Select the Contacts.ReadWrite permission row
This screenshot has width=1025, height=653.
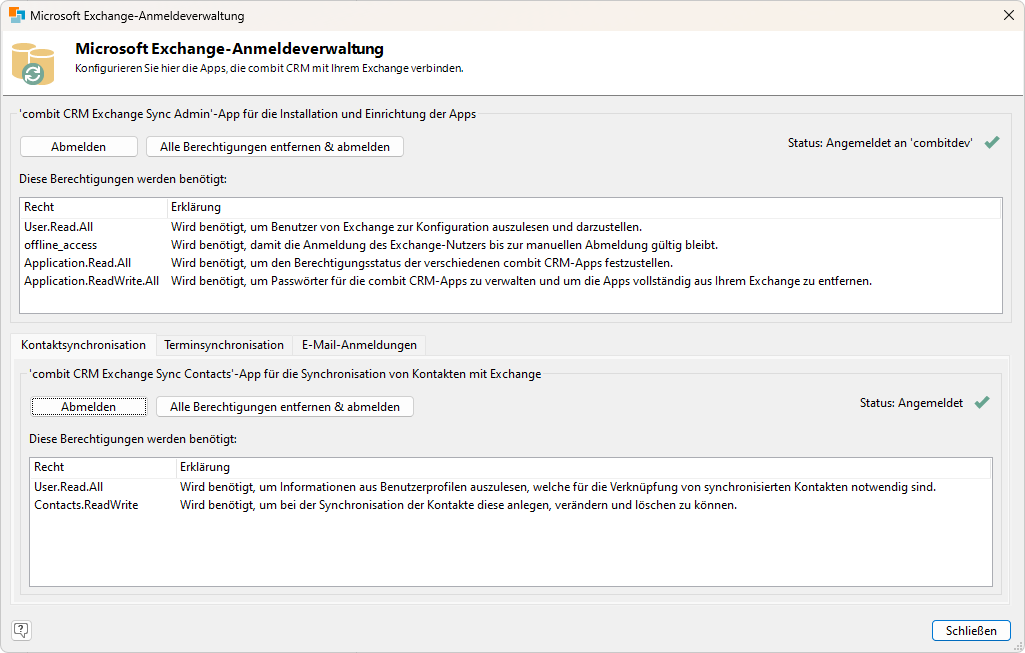(x=86, y=505)
